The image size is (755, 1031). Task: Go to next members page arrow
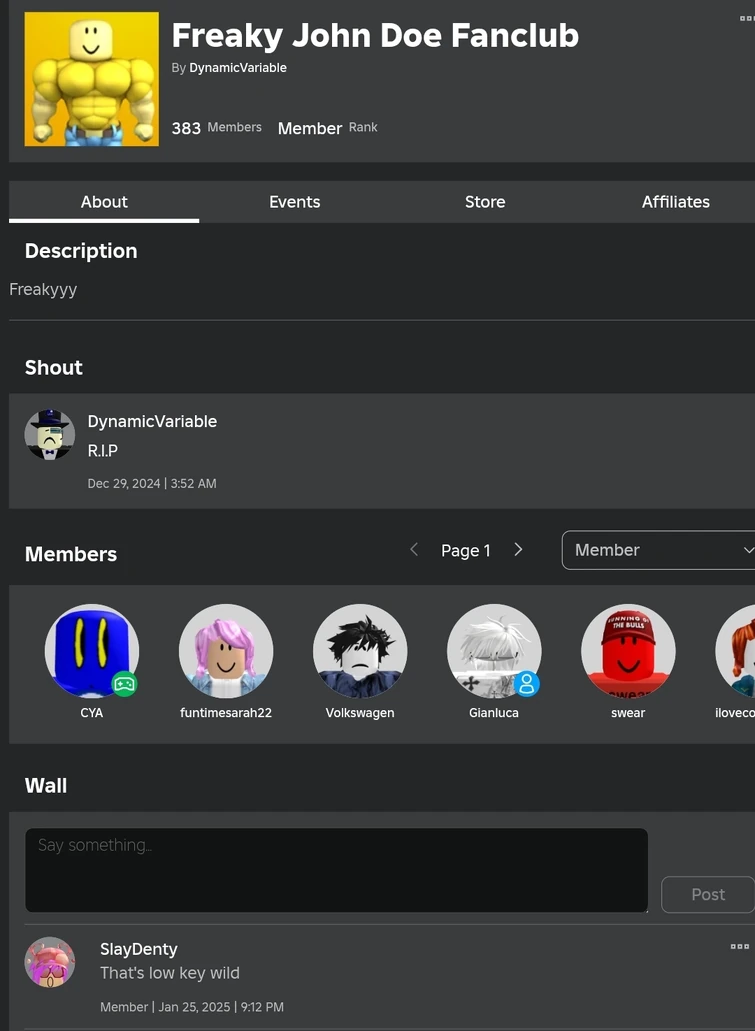point(518,550)
